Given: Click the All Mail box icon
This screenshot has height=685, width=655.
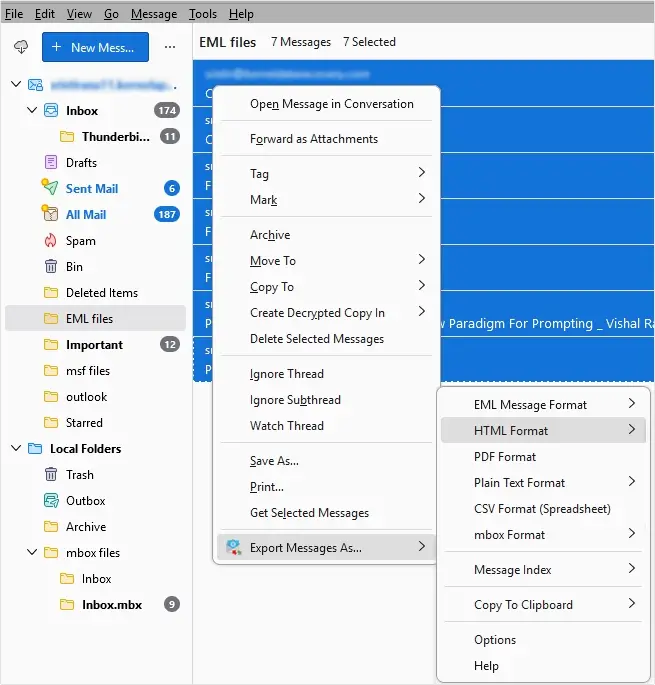Looking at the screenshot, I should click(x=50, y=214).
